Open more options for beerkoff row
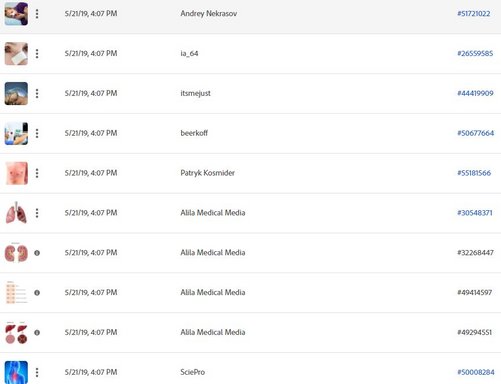Image resolution: width=501 pixels, height=384 pixels. [37, 133]
